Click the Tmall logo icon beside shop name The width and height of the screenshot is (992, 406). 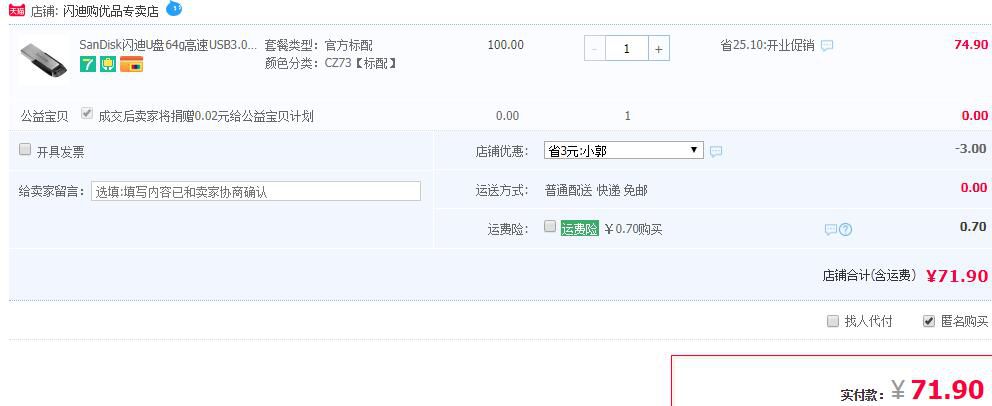[17, 10]
